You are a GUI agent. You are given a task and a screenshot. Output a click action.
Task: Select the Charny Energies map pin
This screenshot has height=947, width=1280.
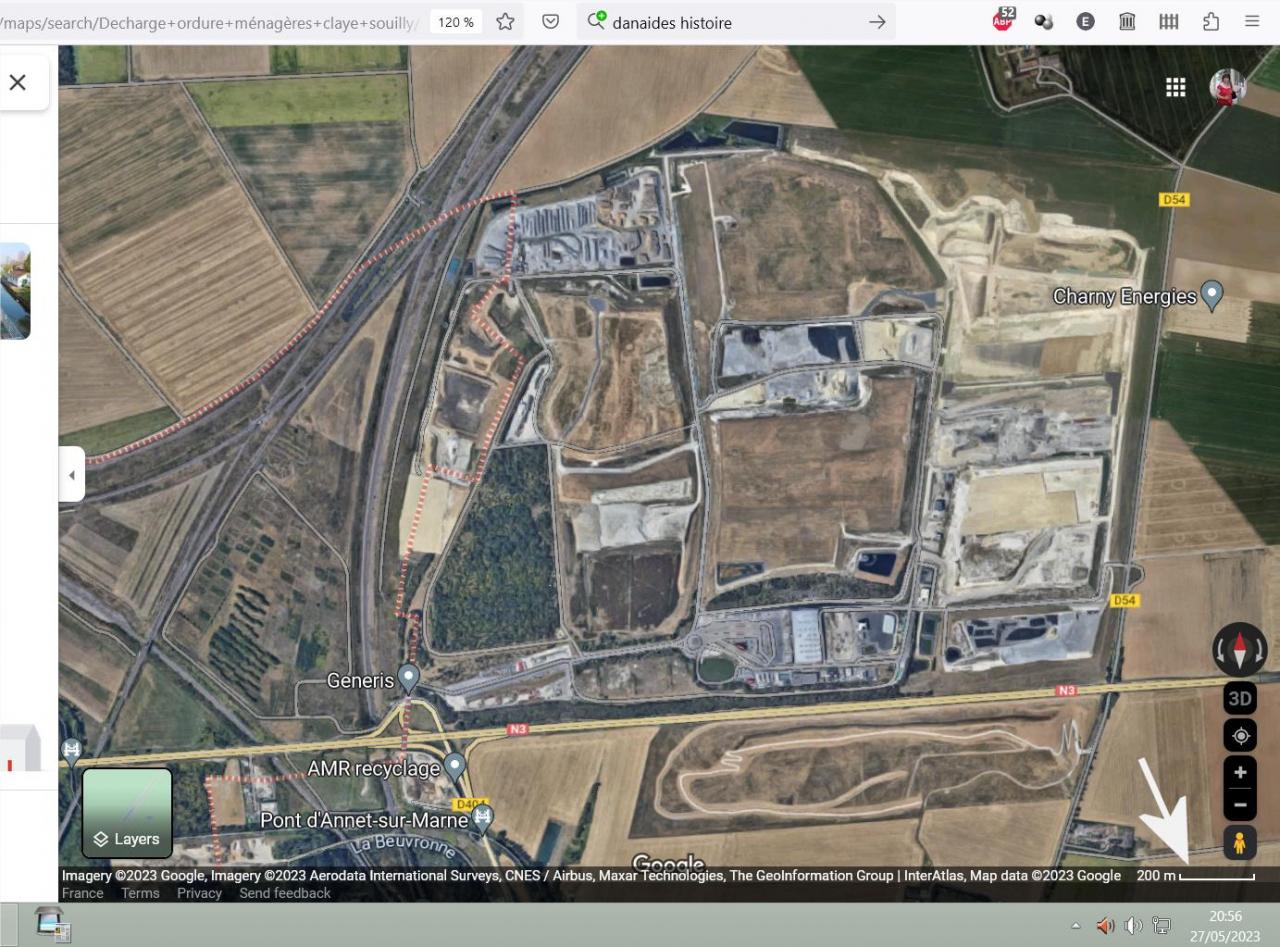[x=1212, y=295]
